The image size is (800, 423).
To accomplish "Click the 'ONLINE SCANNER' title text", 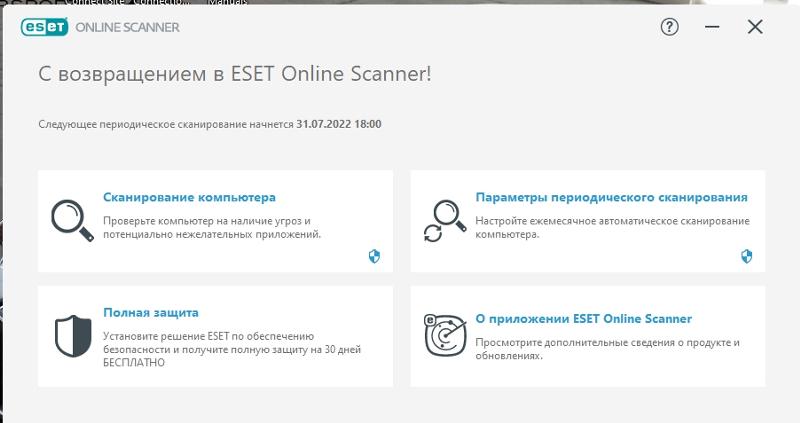I will coord(128,28).
